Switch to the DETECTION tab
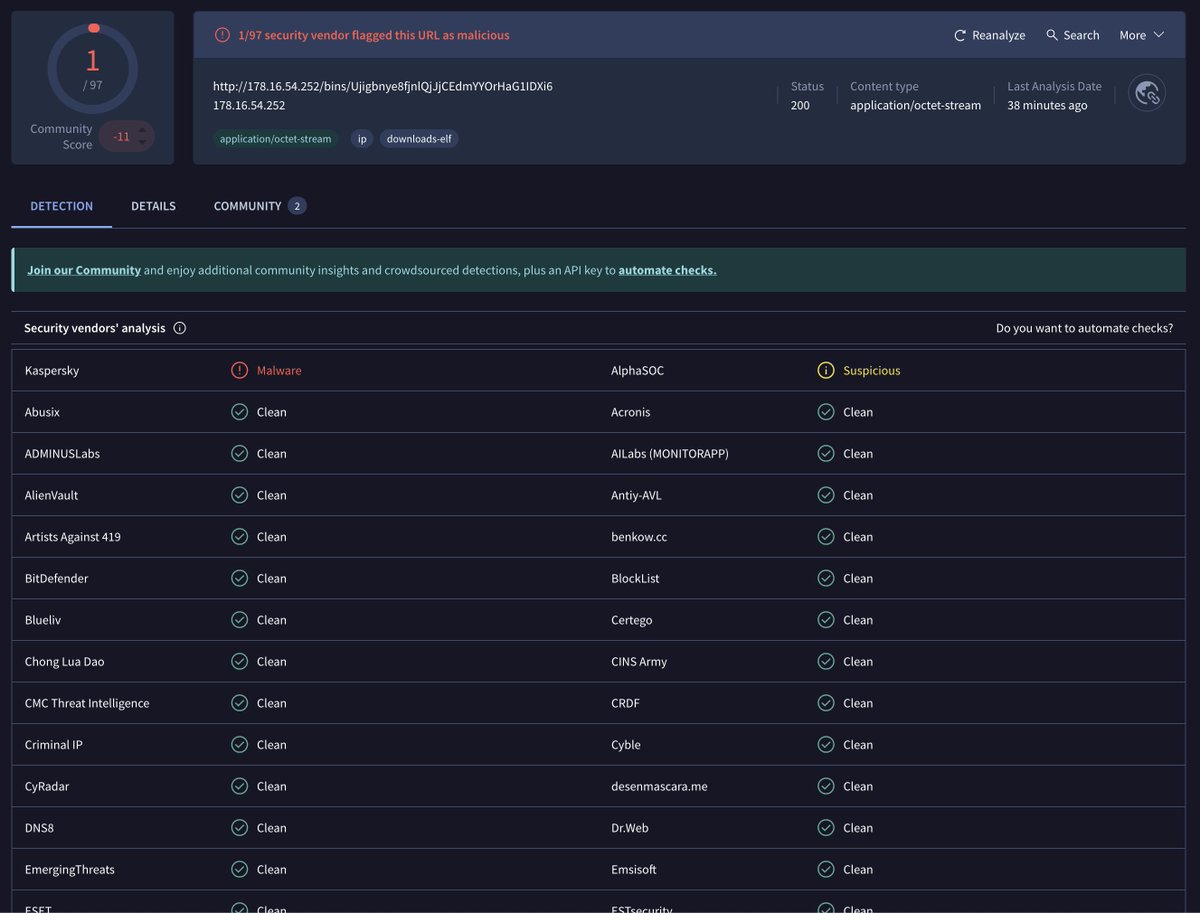 pyautogui.click(x=61, y=206)
